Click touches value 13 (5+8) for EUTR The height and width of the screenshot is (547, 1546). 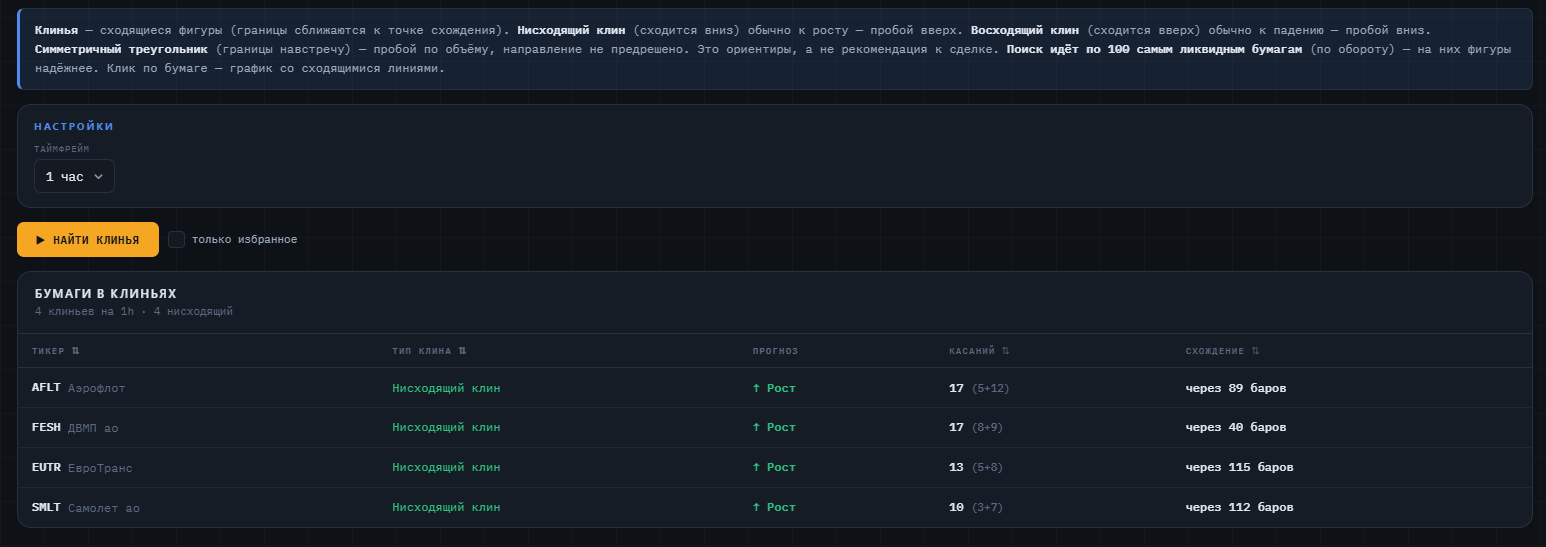976,468
